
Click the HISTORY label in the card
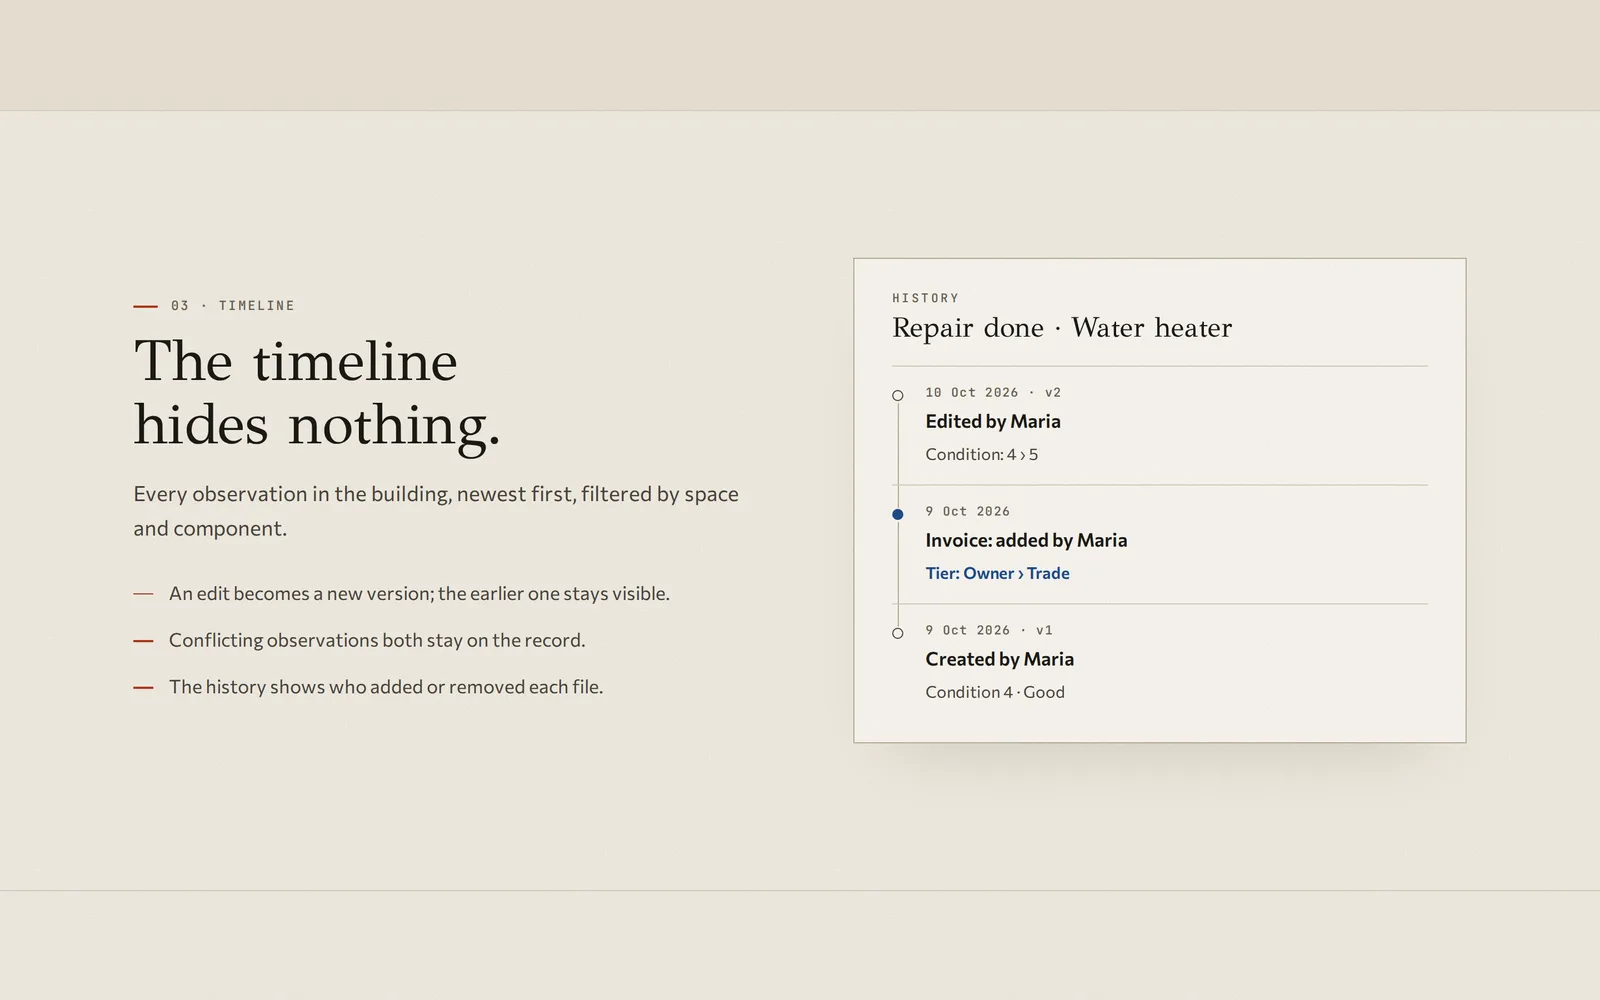pyautogui.click(x=925, y=298)
